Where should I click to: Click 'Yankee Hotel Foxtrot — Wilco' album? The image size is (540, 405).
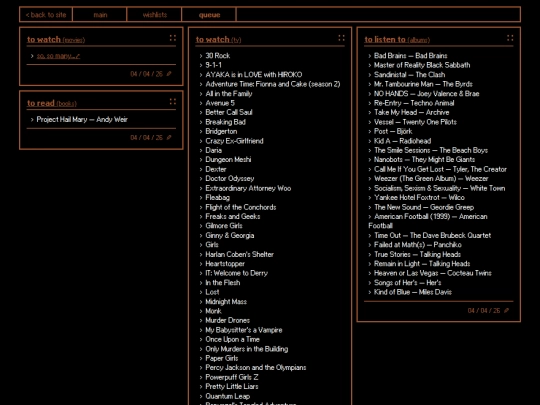point(419,197)
